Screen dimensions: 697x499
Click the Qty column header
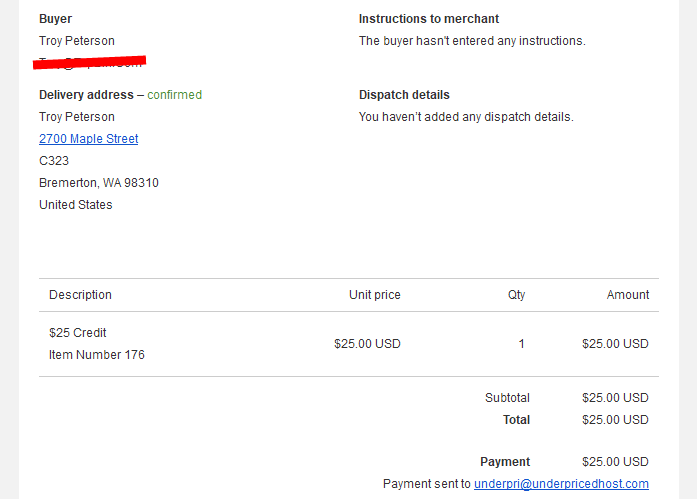[x=517, y=295]
